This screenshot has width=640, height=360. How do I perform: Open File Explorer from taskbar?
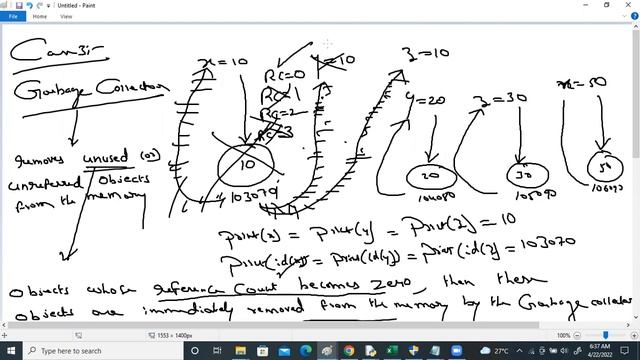click(x=240, y=351)
